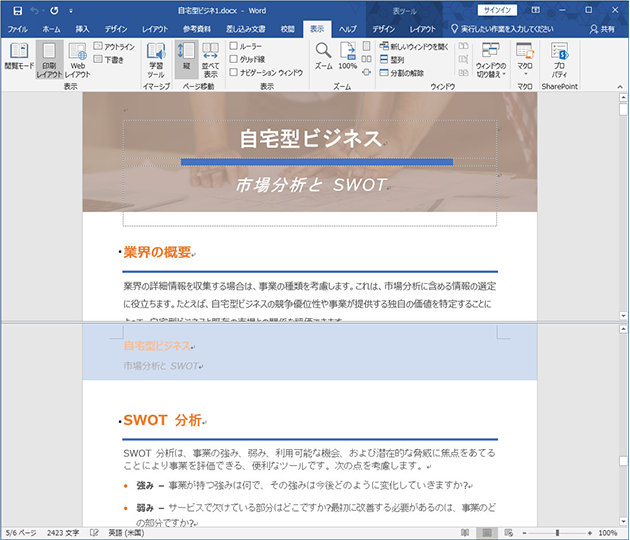Open the ファイル tab

[17, 29]
